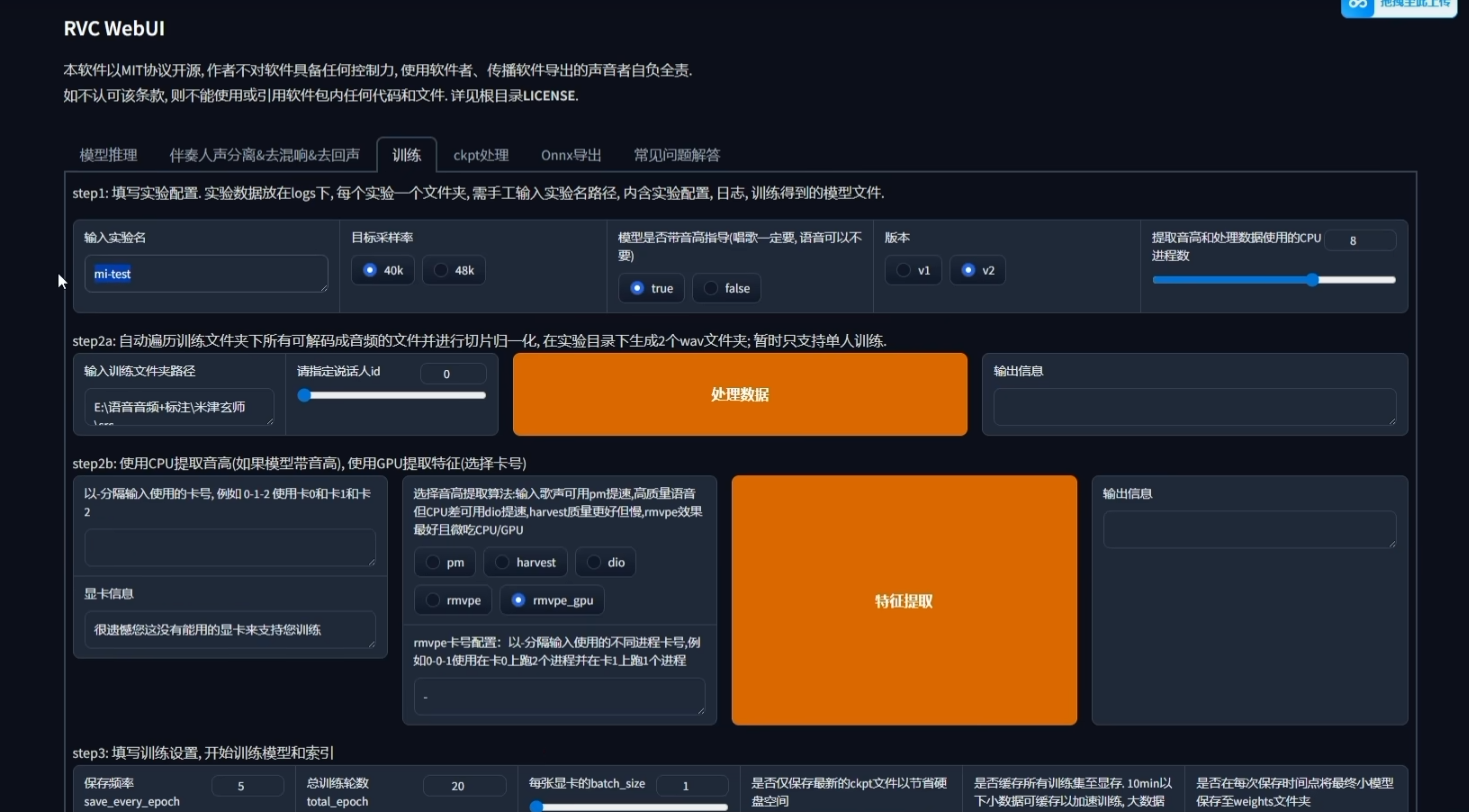The width and height of the screenshot is (1469, 812).
Task: Click the GPU card index input field
Action: (230, 548)
